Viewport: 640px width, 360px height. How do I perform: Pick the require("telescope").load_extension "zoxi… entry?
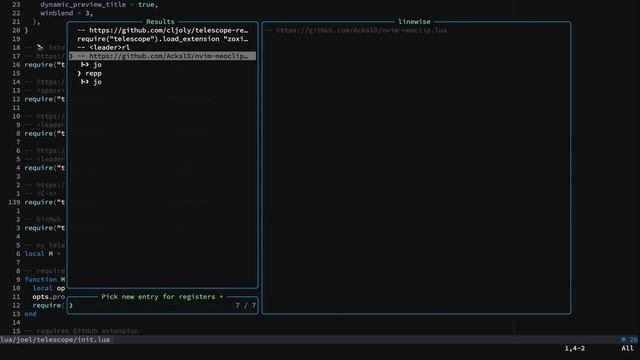coord(162,39)
